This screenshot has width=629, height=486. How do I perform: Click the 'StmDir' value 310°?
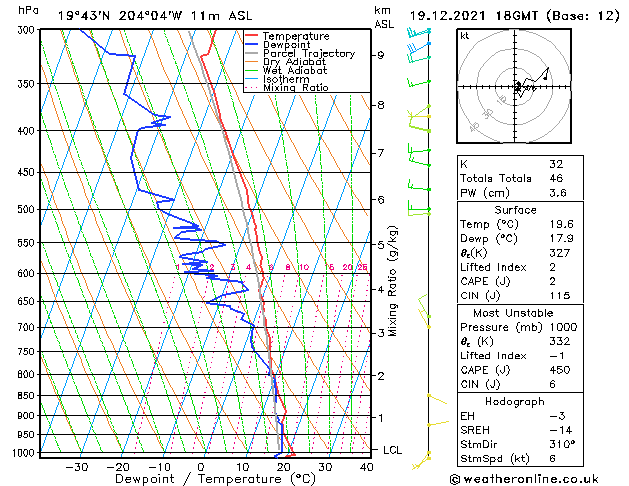562,444
